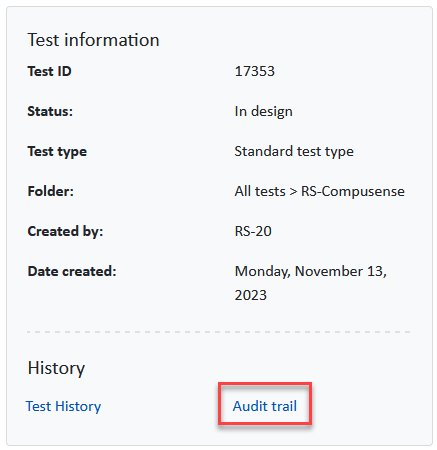Image resolution: width=437 pixels, height=450 pixels.
Task: Click 'RS-Compusense' in the folder path
Action: (353, 191)
